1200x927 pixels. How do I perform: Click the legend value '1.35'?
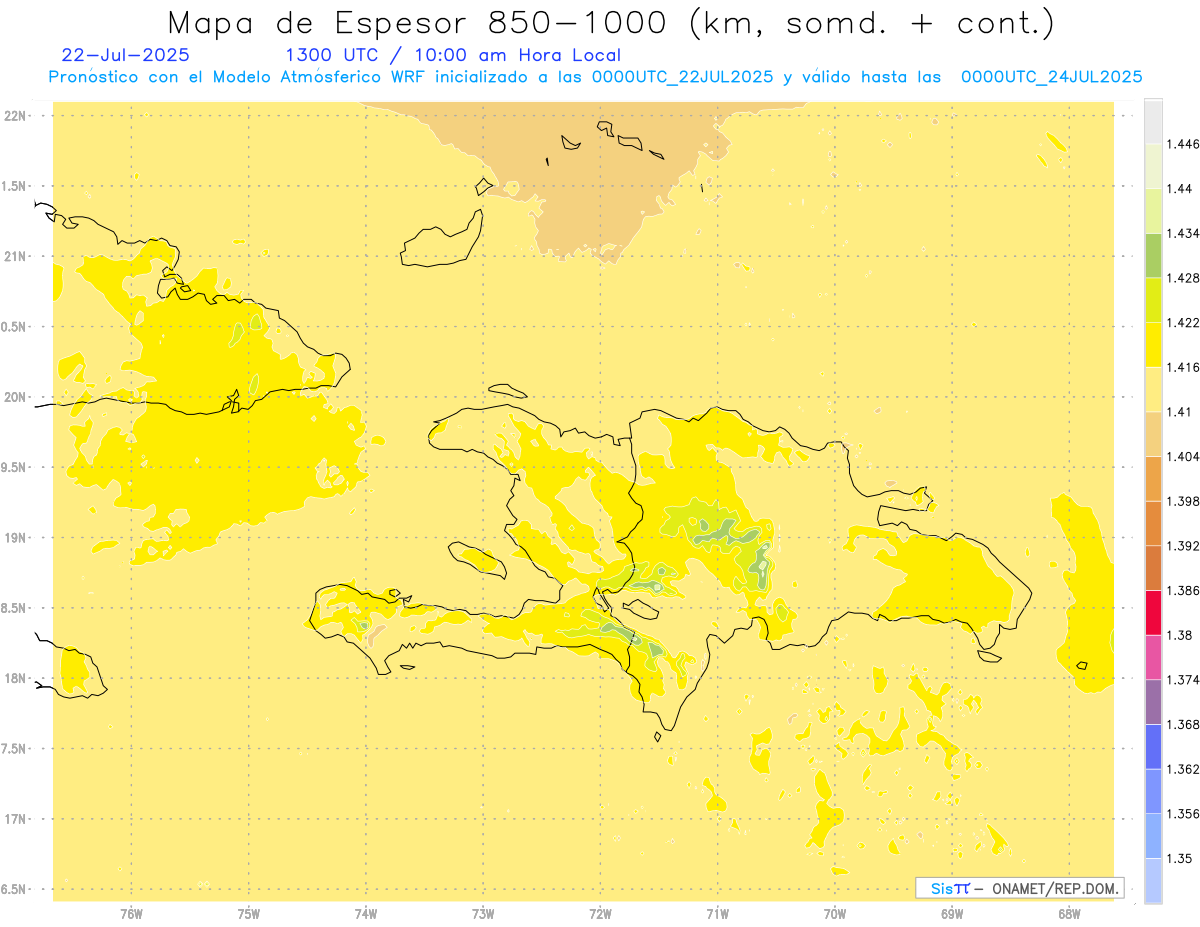click(x=1180, y=858)
